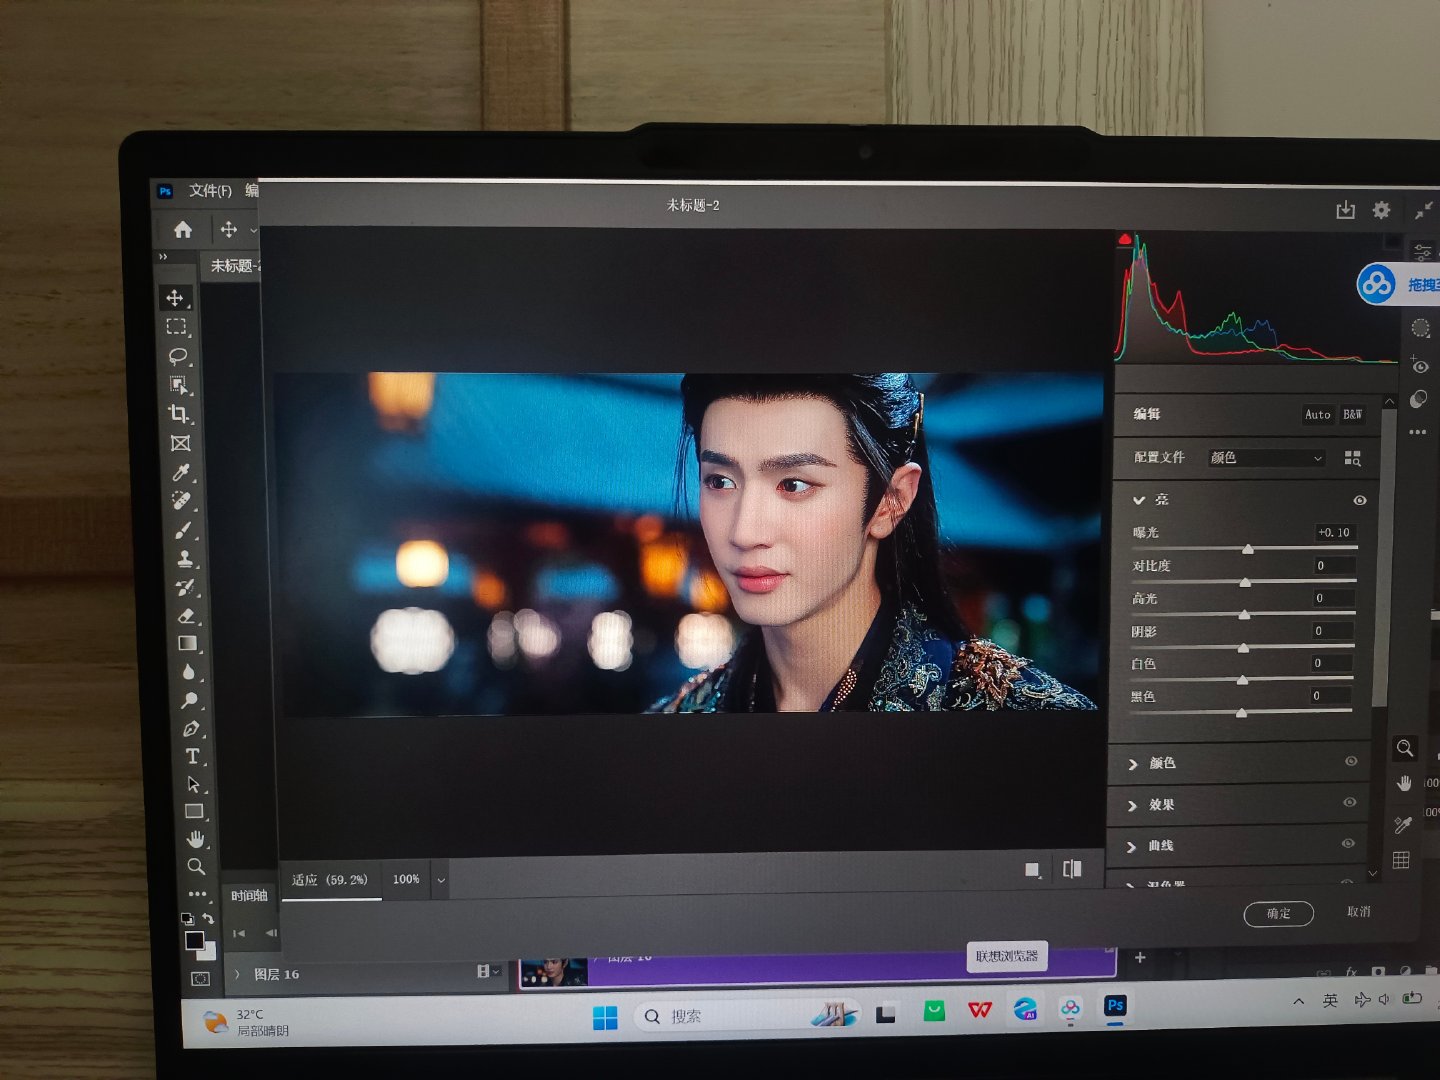The height and width of the screenshot is (1080, 1440).
Task: Select the Path Selection tool
Action: [x=194, y=785]
